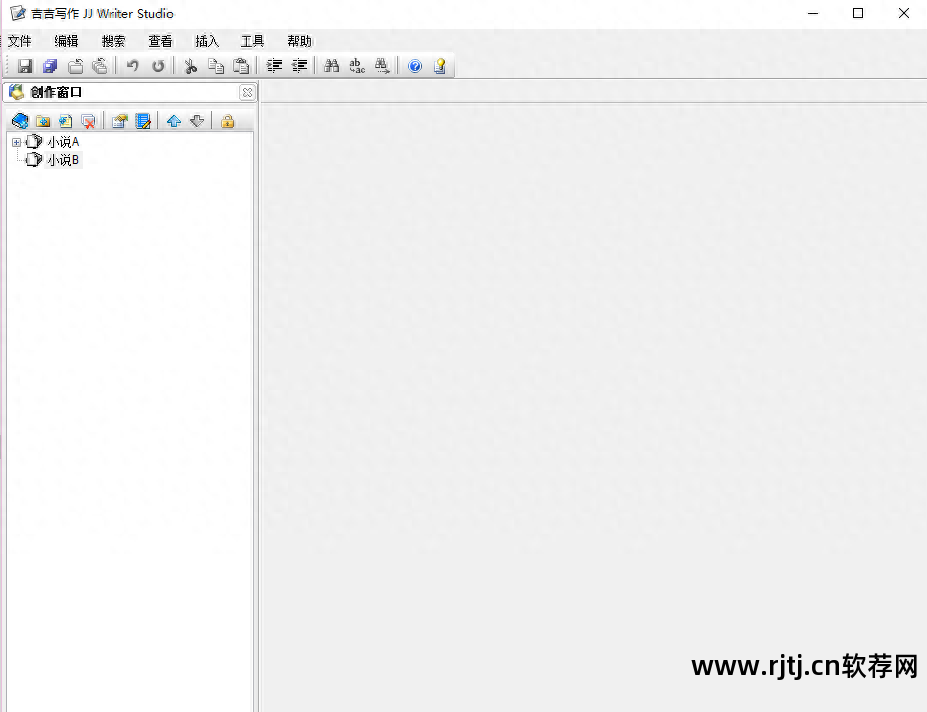Click the Paste clipboard icon
927x712 pixels.
click(x=241, y=66)
